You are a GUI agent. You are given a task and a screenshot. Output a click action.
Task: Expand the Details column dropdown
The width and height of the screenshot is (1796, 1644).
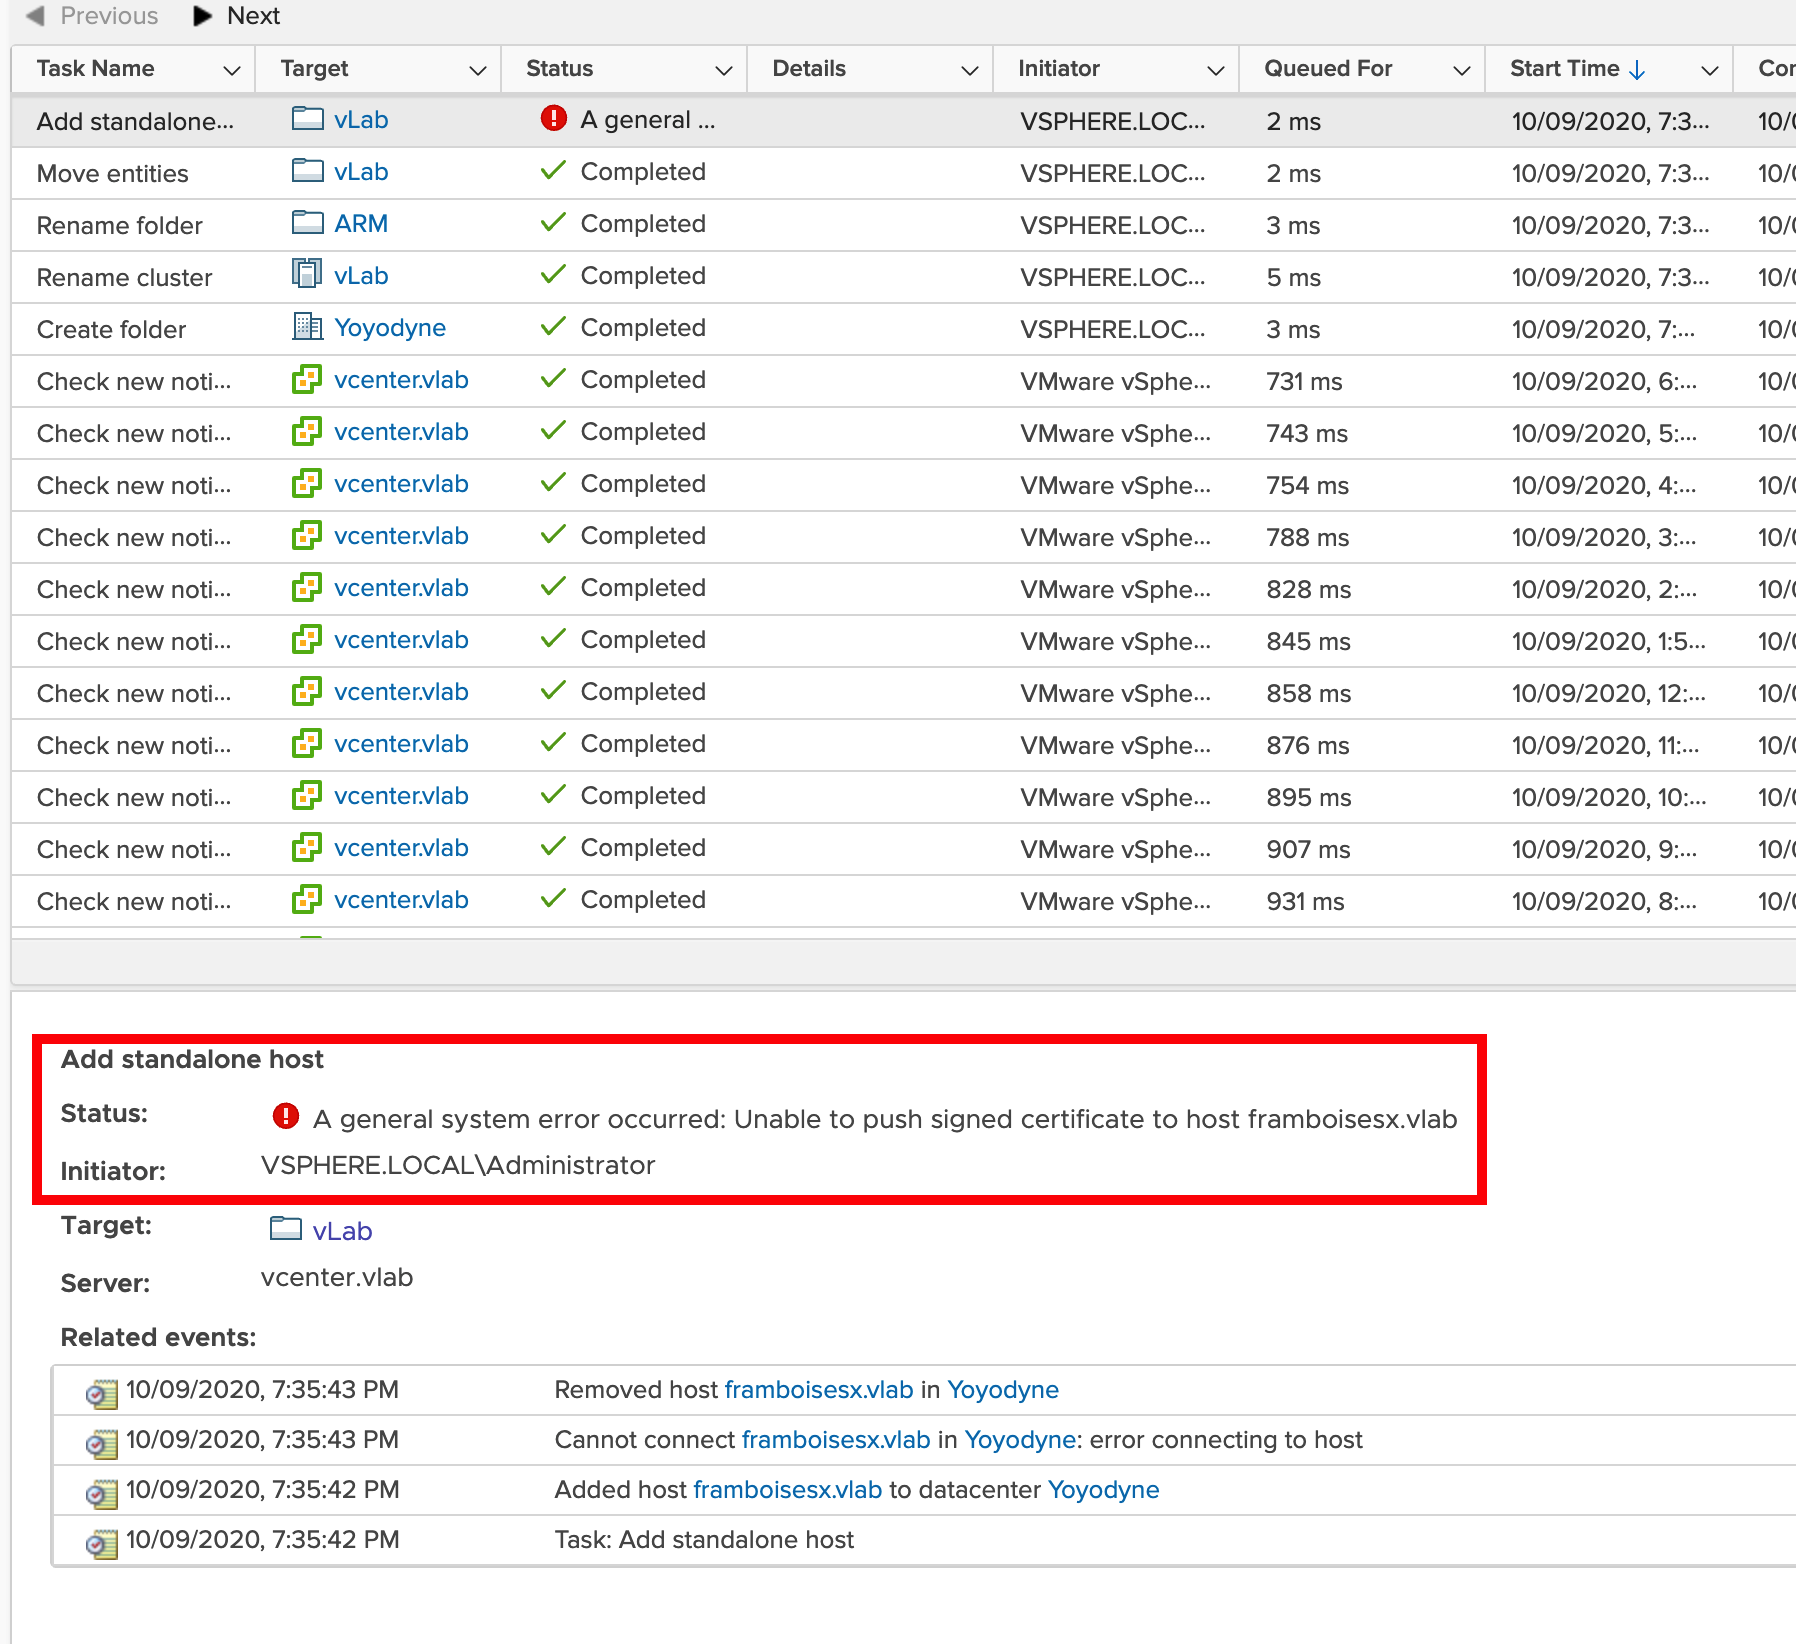pyautogui.click(x=969, y=70)
